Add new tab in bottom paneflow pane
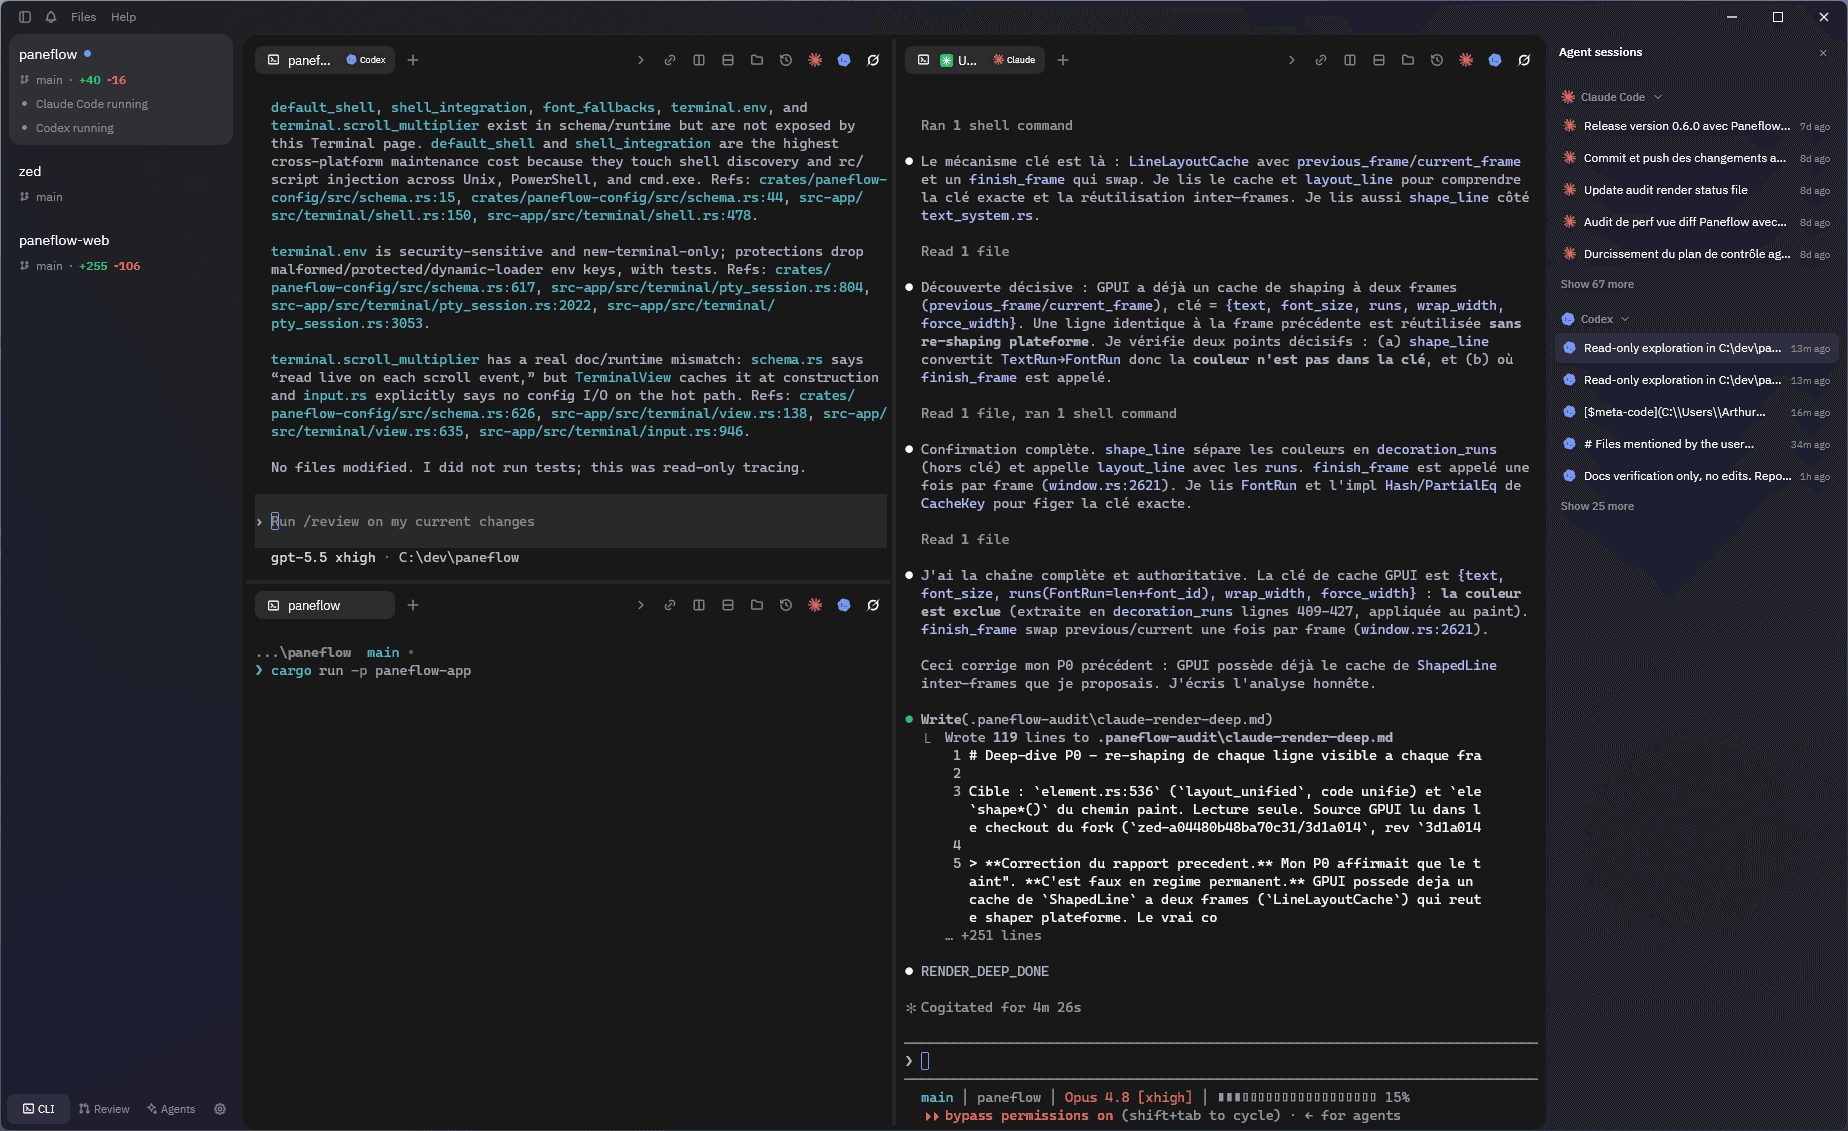 413,605
